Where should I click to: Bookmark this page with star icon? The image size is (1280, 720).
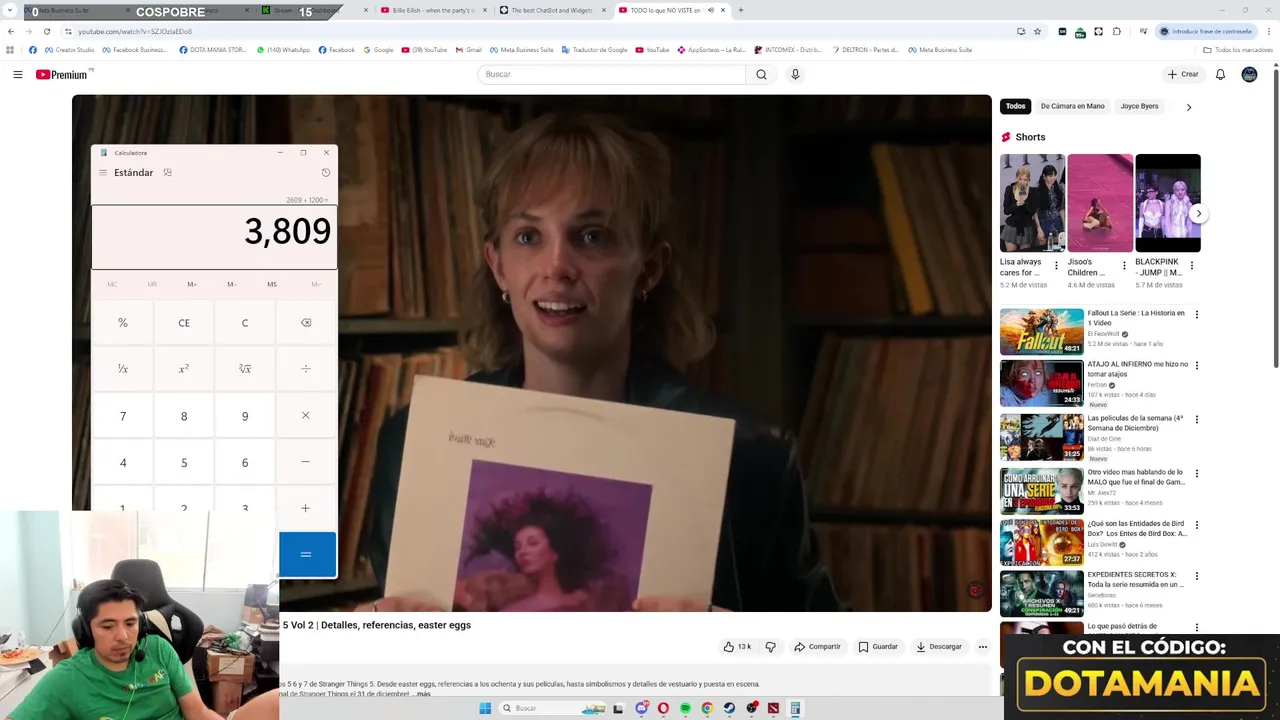point(1037,31)
